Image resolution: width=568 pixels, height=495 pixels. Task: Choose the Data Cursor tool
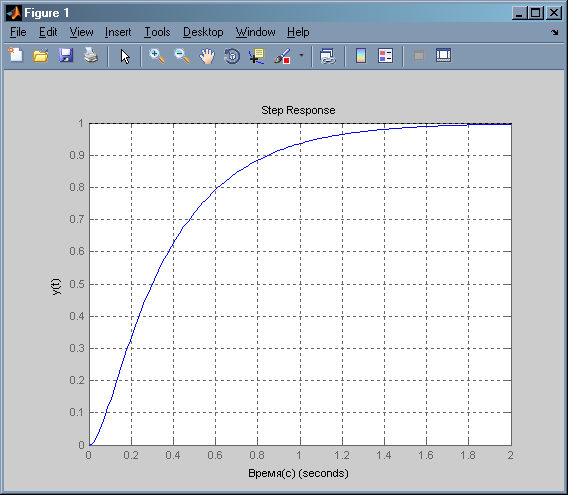click(257, 56)
